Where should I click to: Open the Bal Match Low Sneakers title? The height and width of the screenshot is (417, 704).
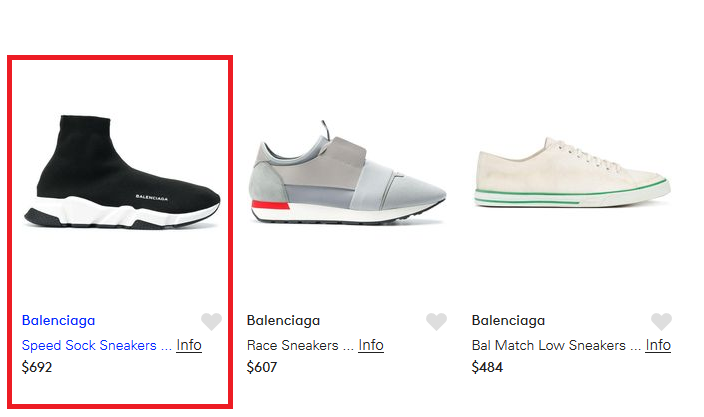click(x=549, y=345)
